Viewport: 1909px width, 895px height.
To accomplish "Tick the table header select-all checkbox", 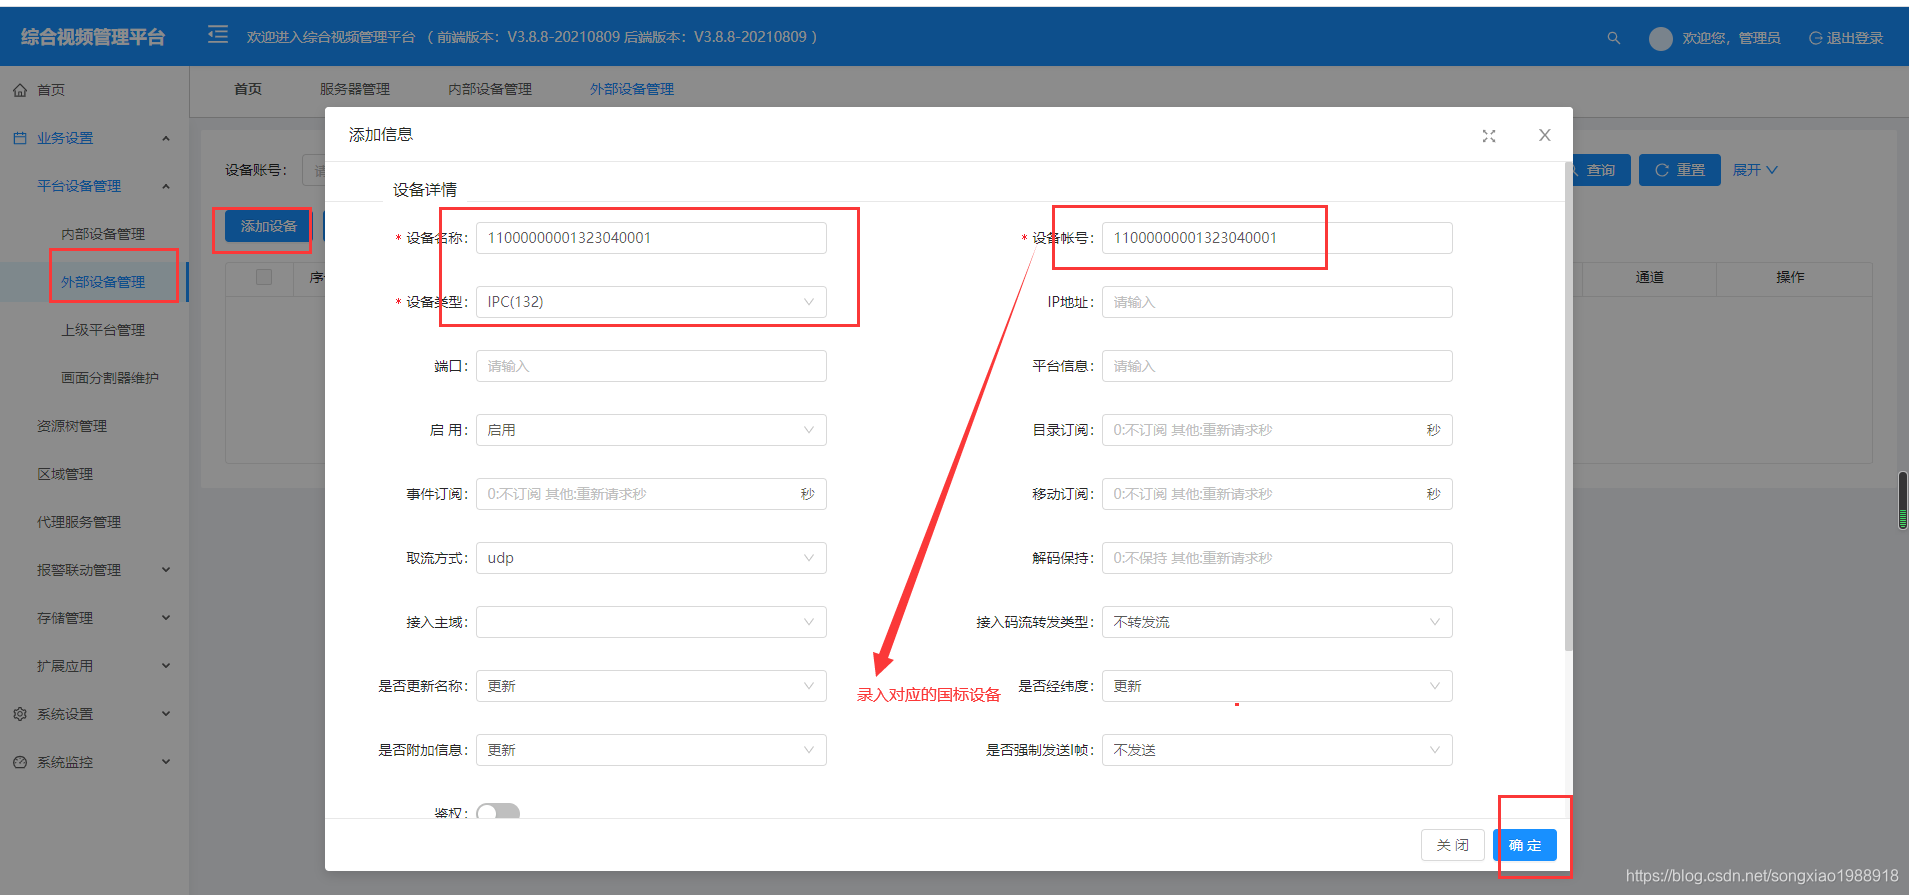I will 264,277.
